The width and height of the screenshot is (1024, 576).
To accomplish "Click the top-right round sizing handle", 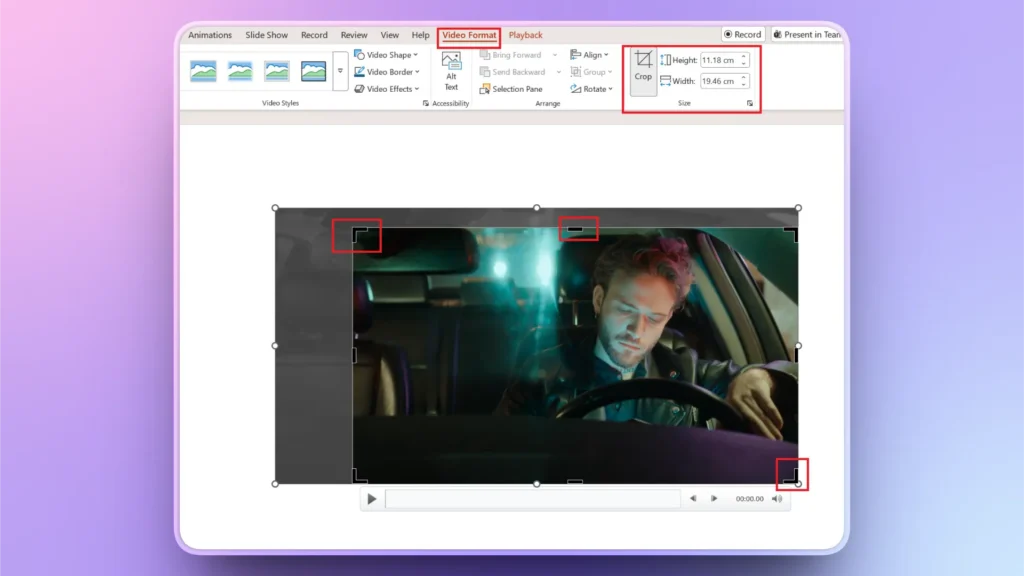I will [x=798, y=208].
